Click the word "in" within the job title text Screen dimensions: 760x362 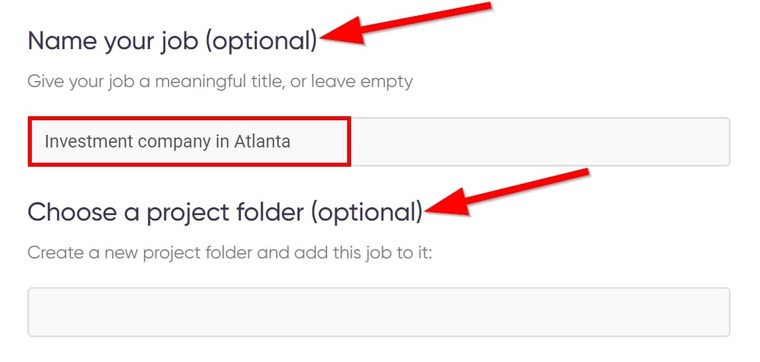(x=222, y=142)
